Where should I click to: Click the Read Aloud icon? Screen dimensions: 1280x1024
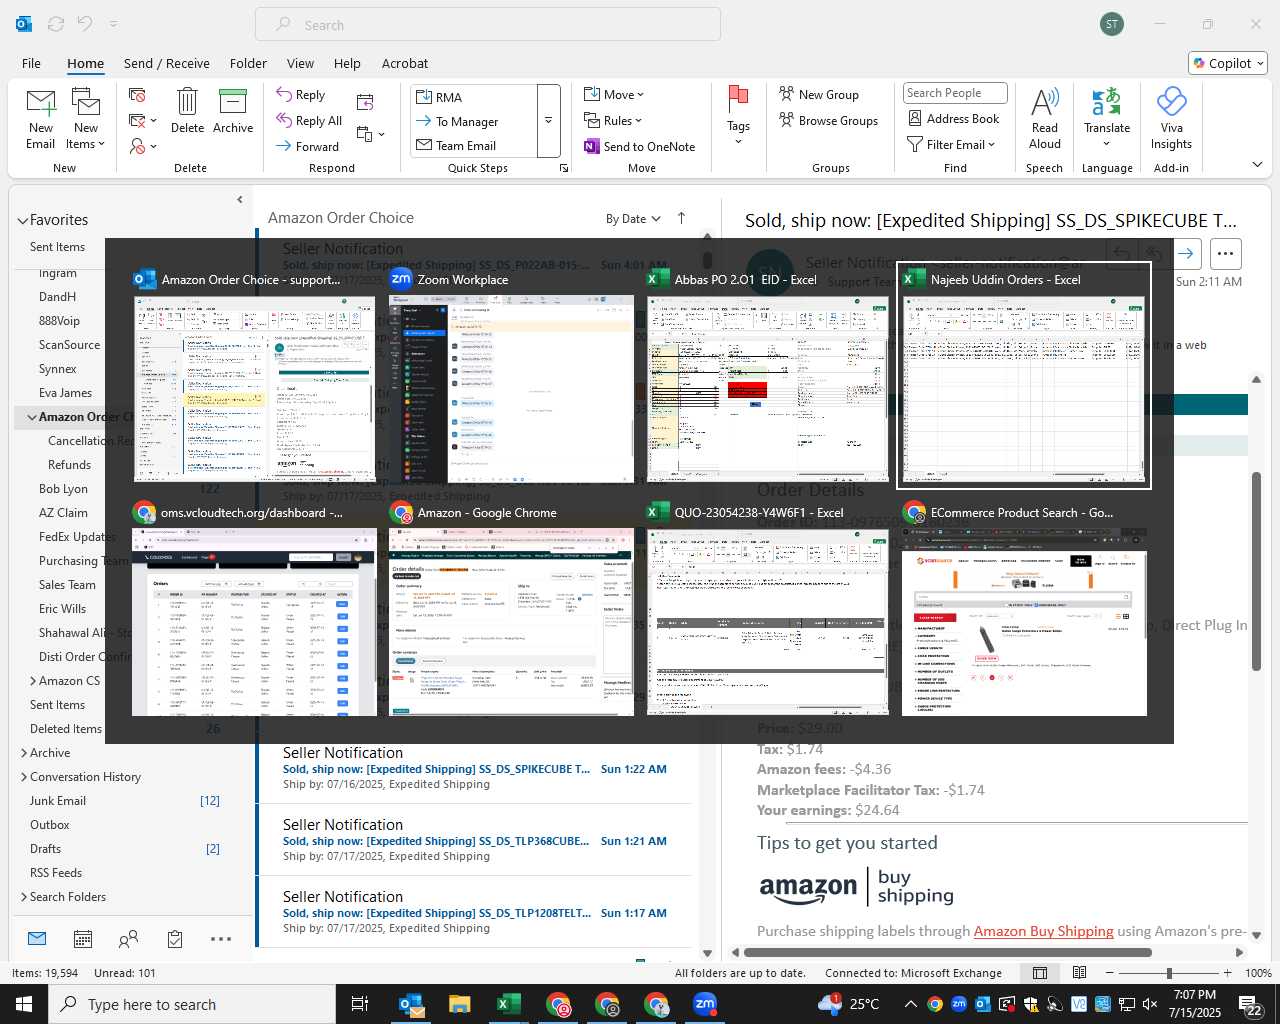click(x=1045, y=102)
